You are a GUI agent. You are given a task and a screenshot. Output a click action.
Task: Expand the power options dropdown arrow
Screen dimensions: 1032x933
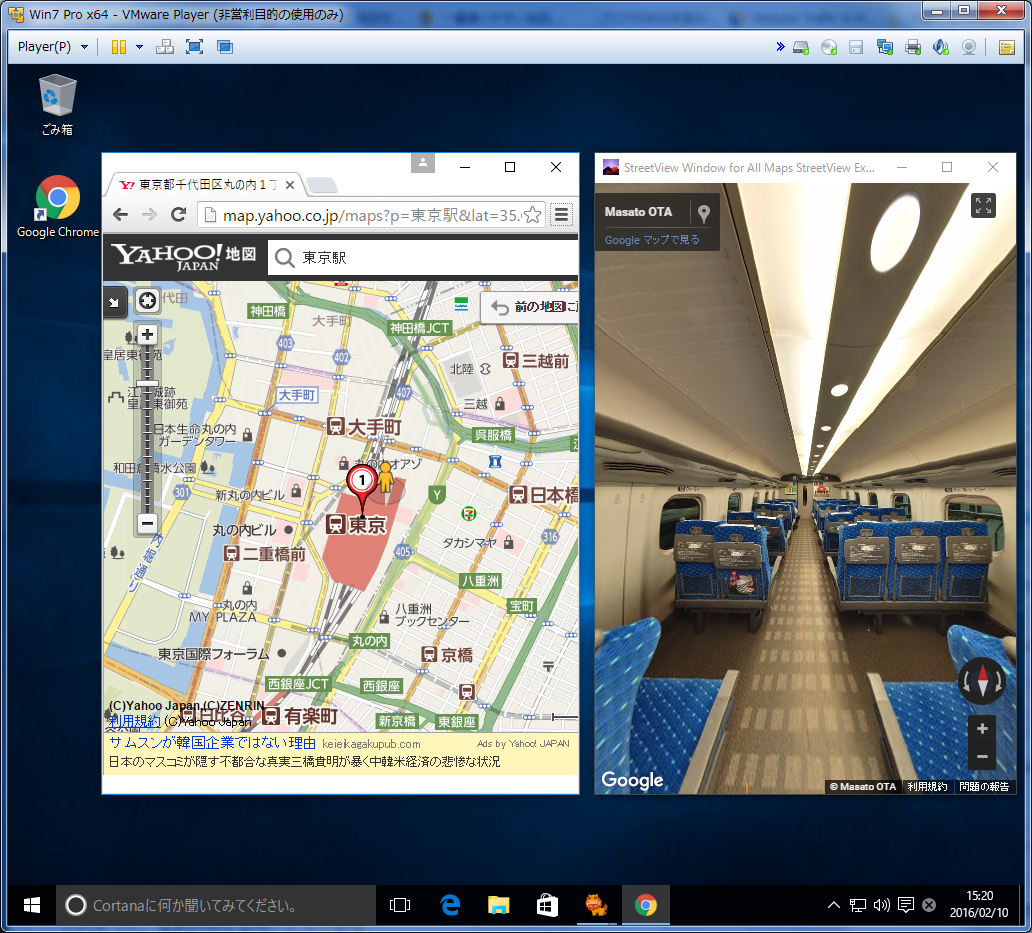tap(140, 47)
